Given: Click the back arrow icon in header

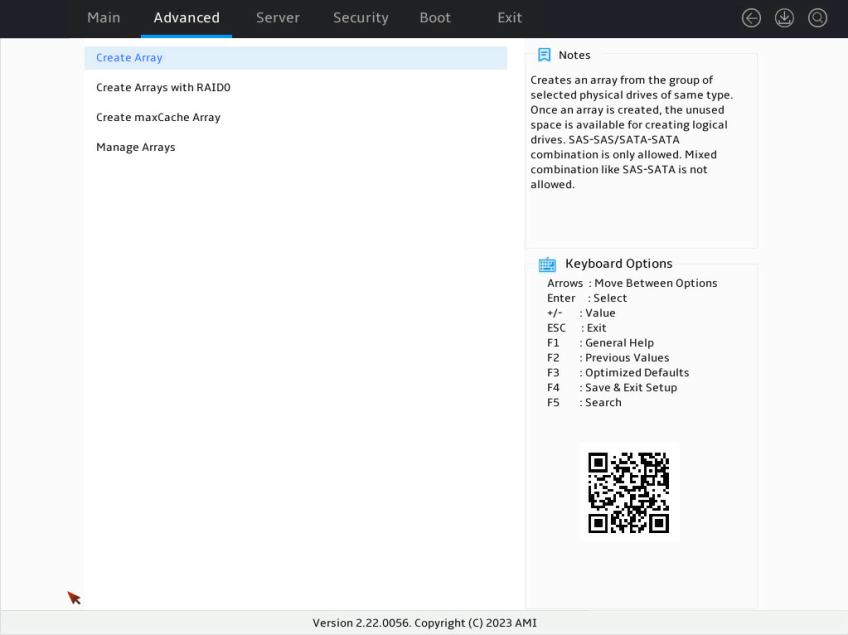Looking at the screenshot, I should [751, 18].
